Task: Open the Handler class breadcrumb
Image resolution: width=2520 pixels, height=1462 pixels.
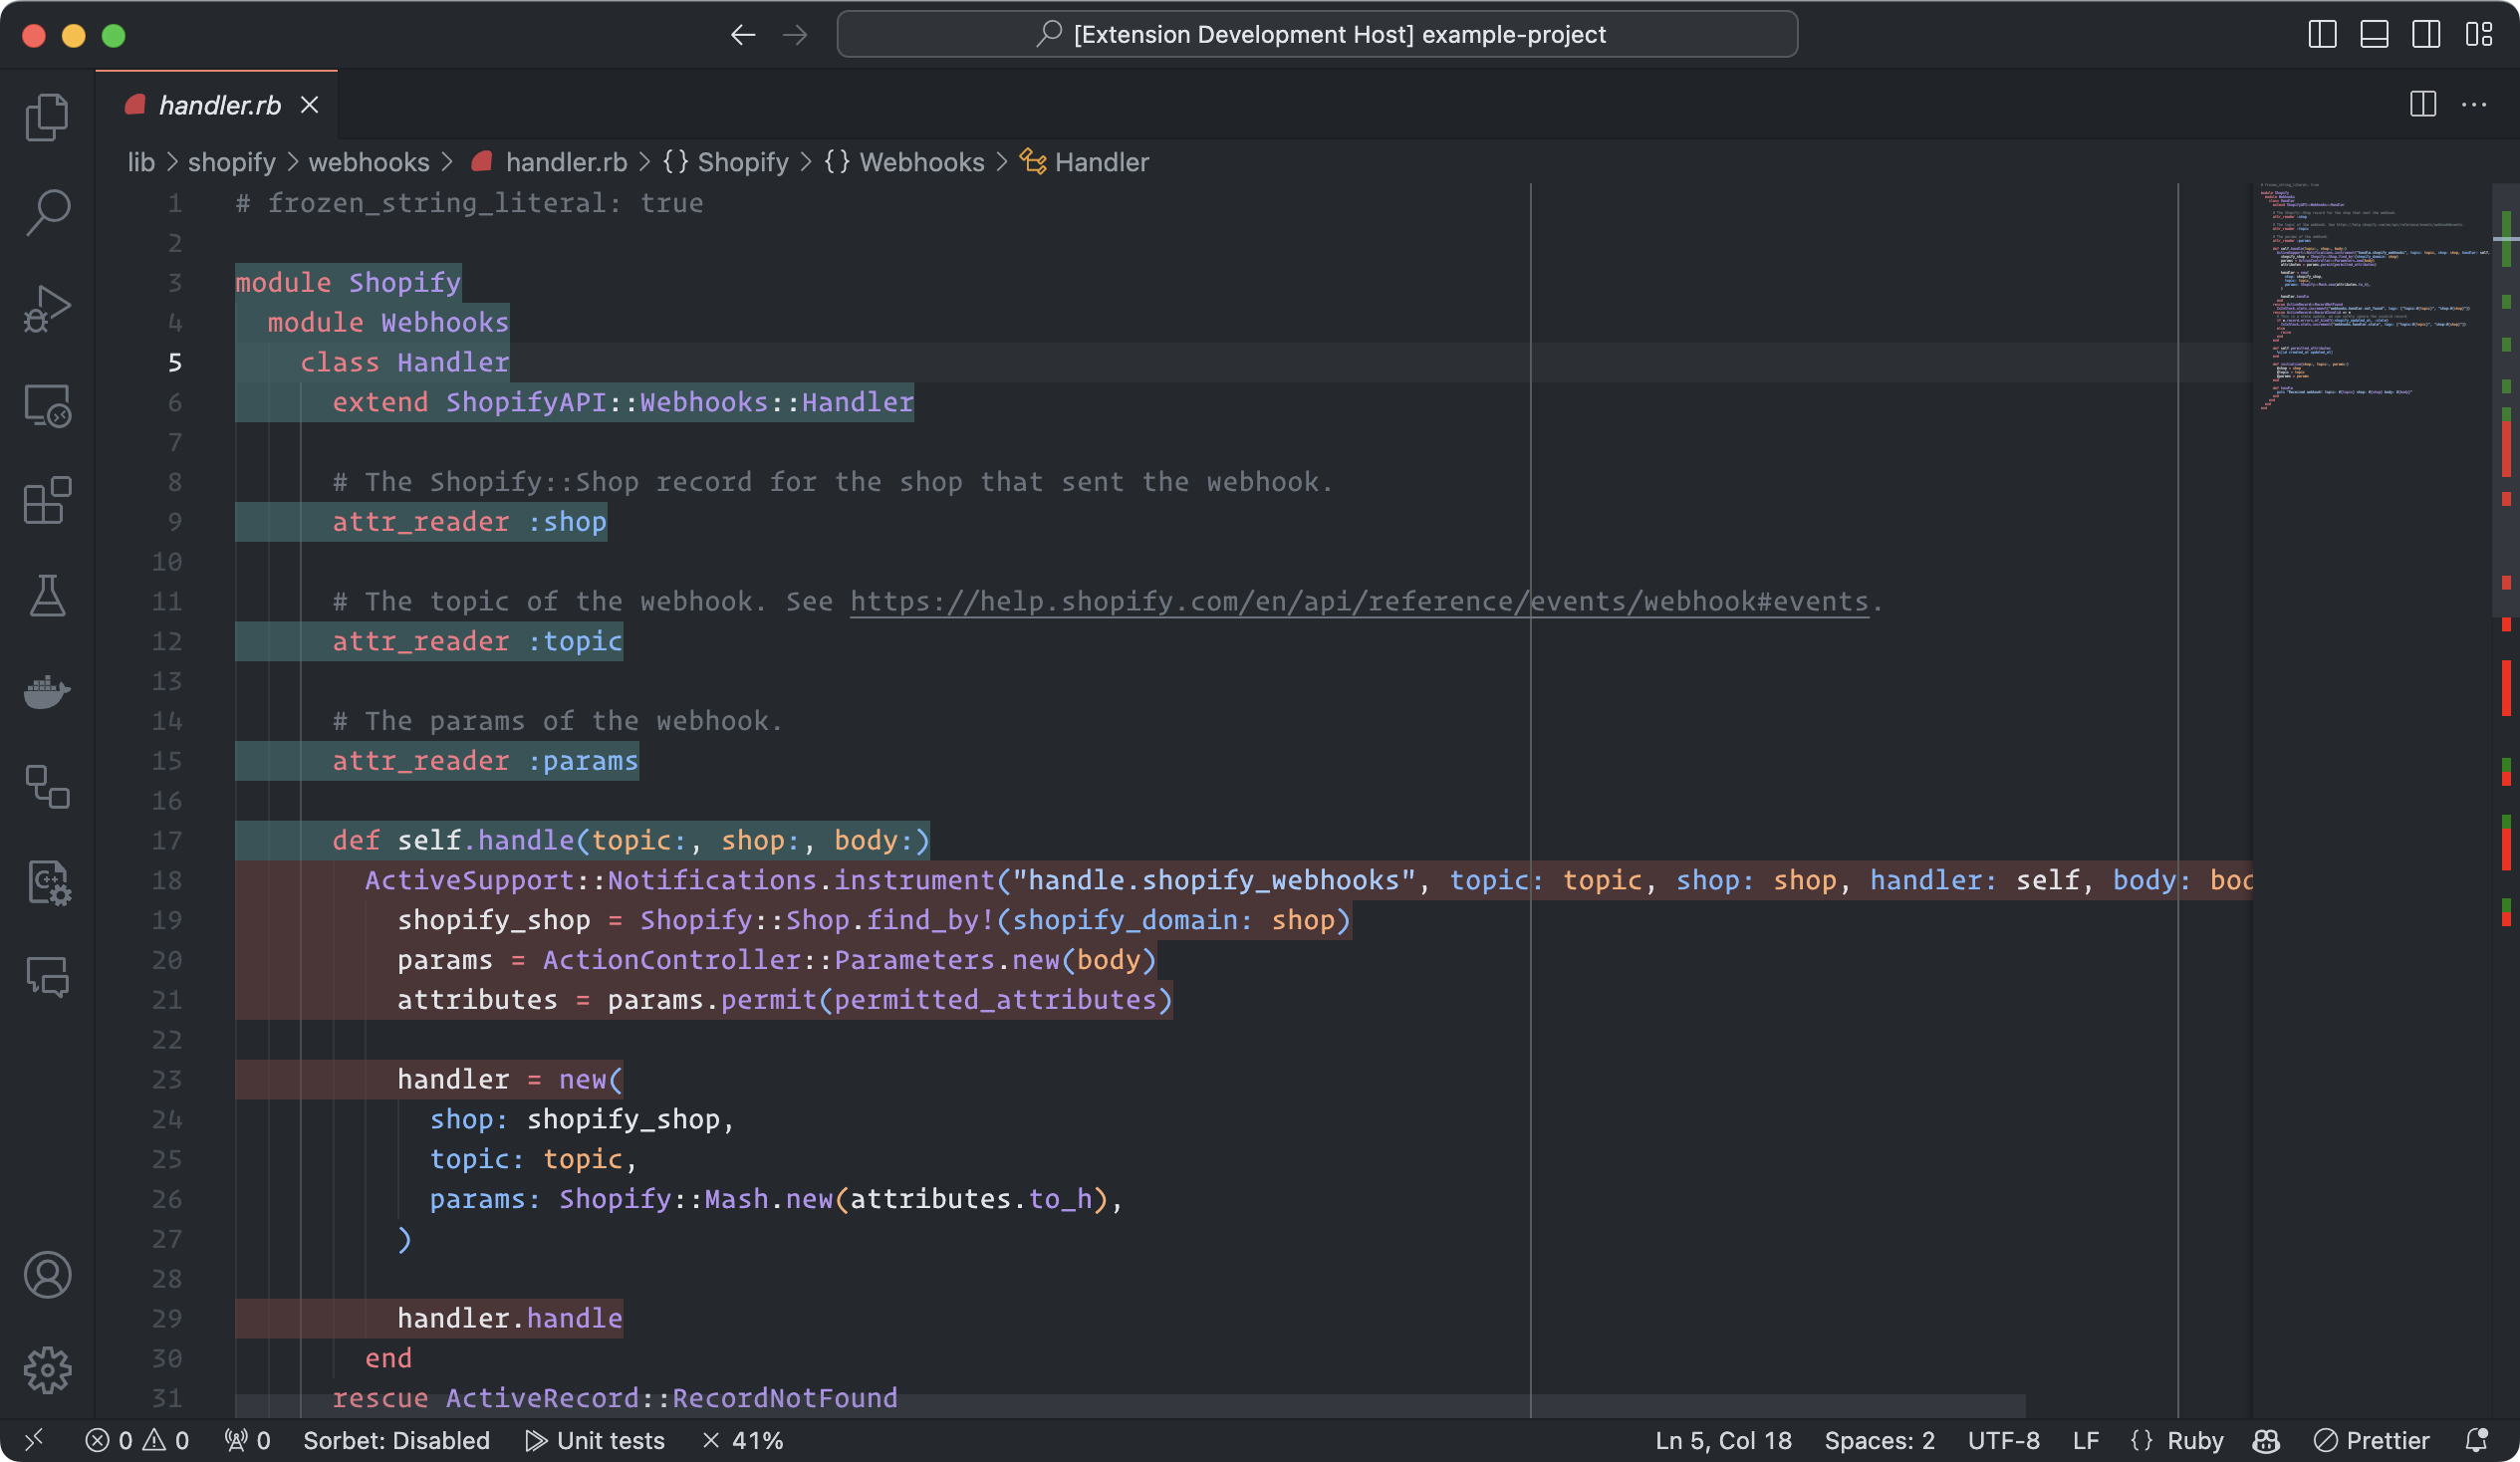Action: coord(1084,162)
